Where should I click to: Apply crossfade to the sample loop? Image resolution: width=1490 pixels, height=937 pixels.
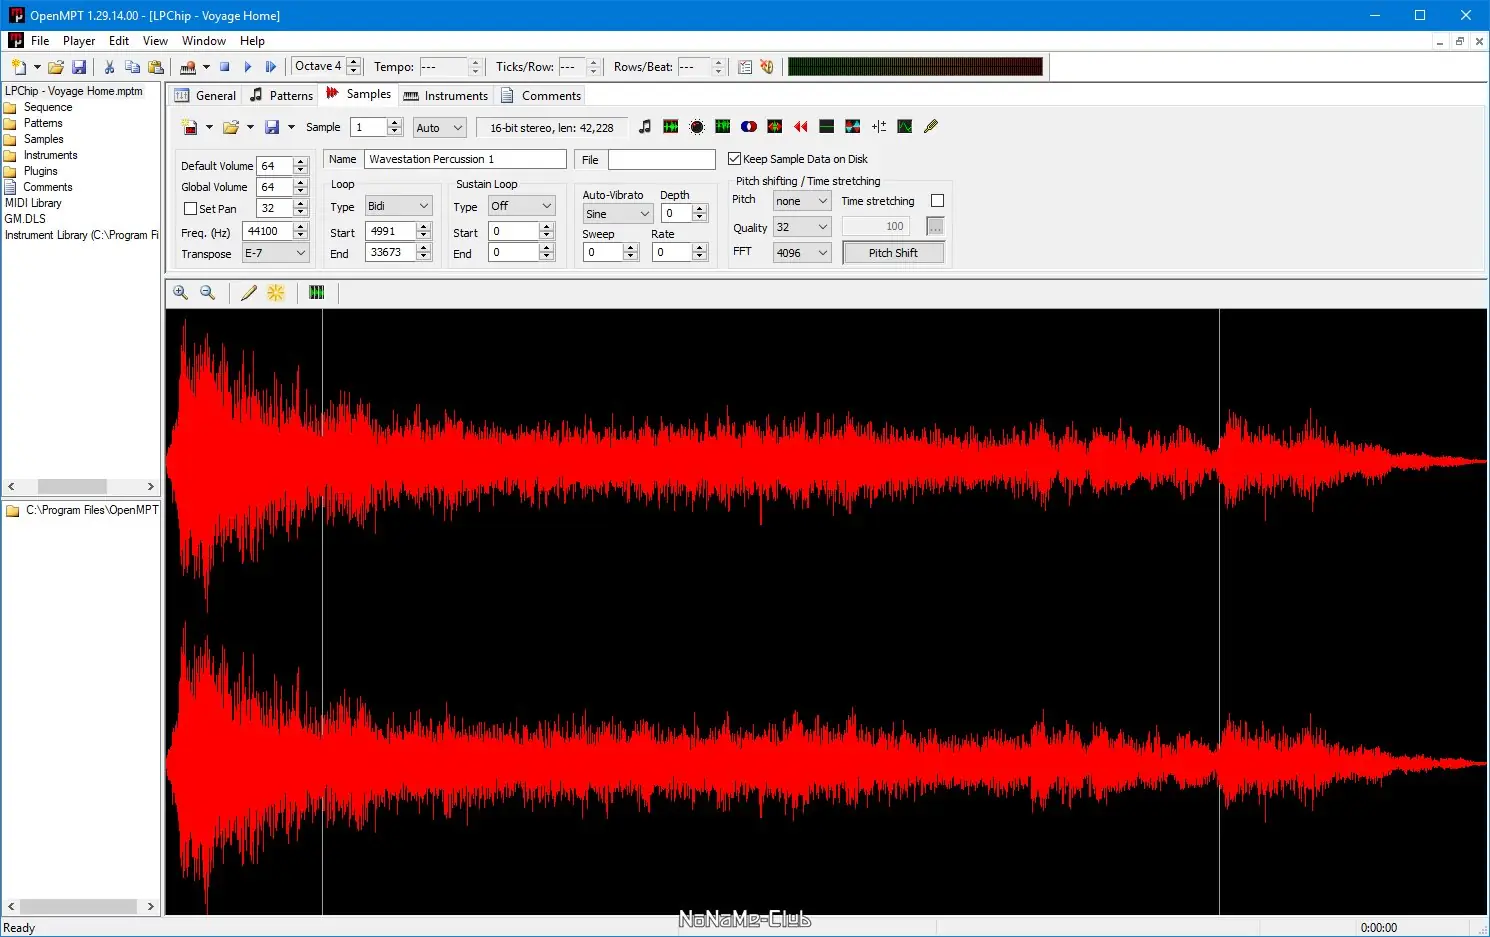pos(905,127)
